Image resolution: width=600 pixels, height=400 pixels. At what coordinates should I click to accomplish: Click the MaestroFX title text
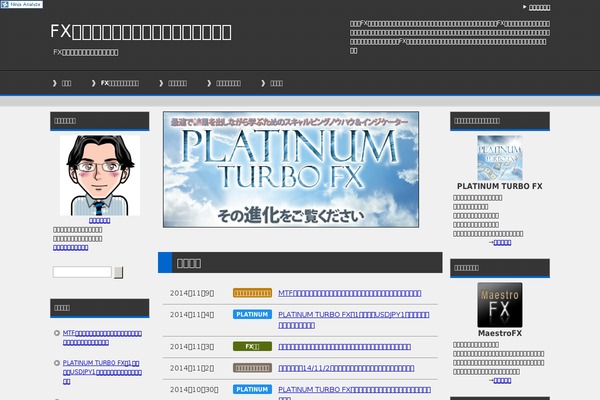coord(500,333)
